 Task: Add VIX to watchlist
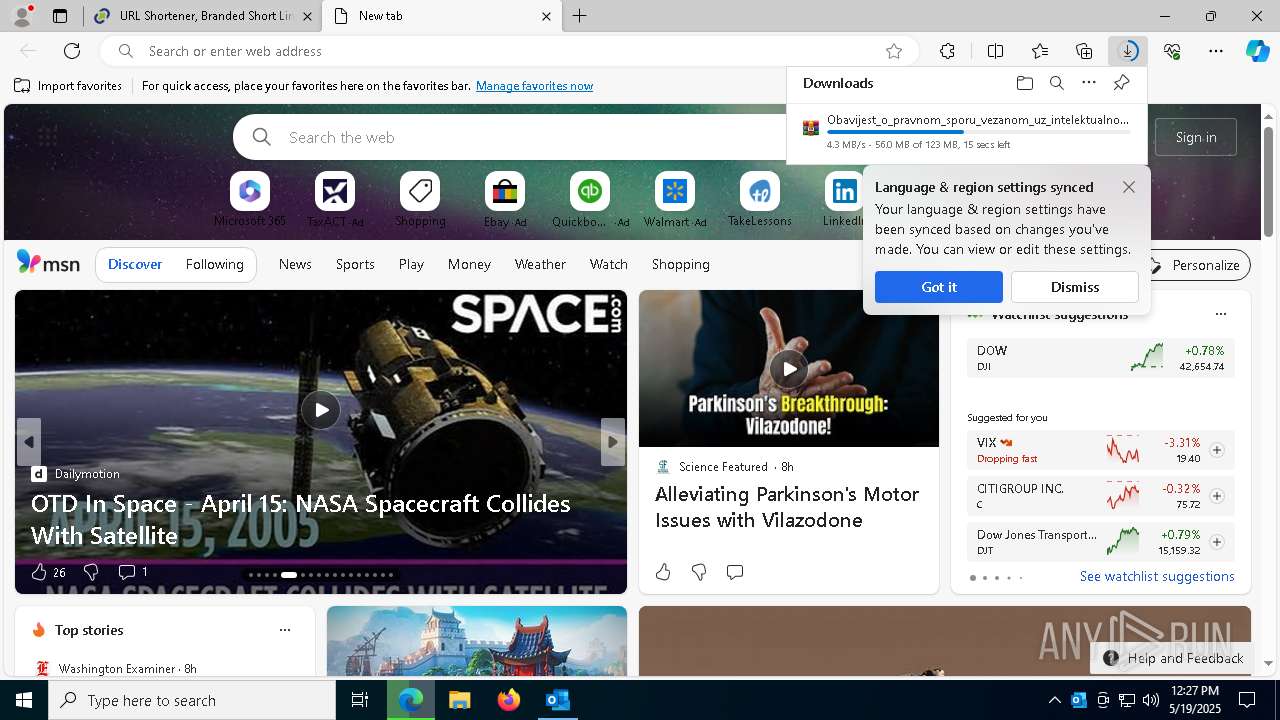(x=1217, y=450)
